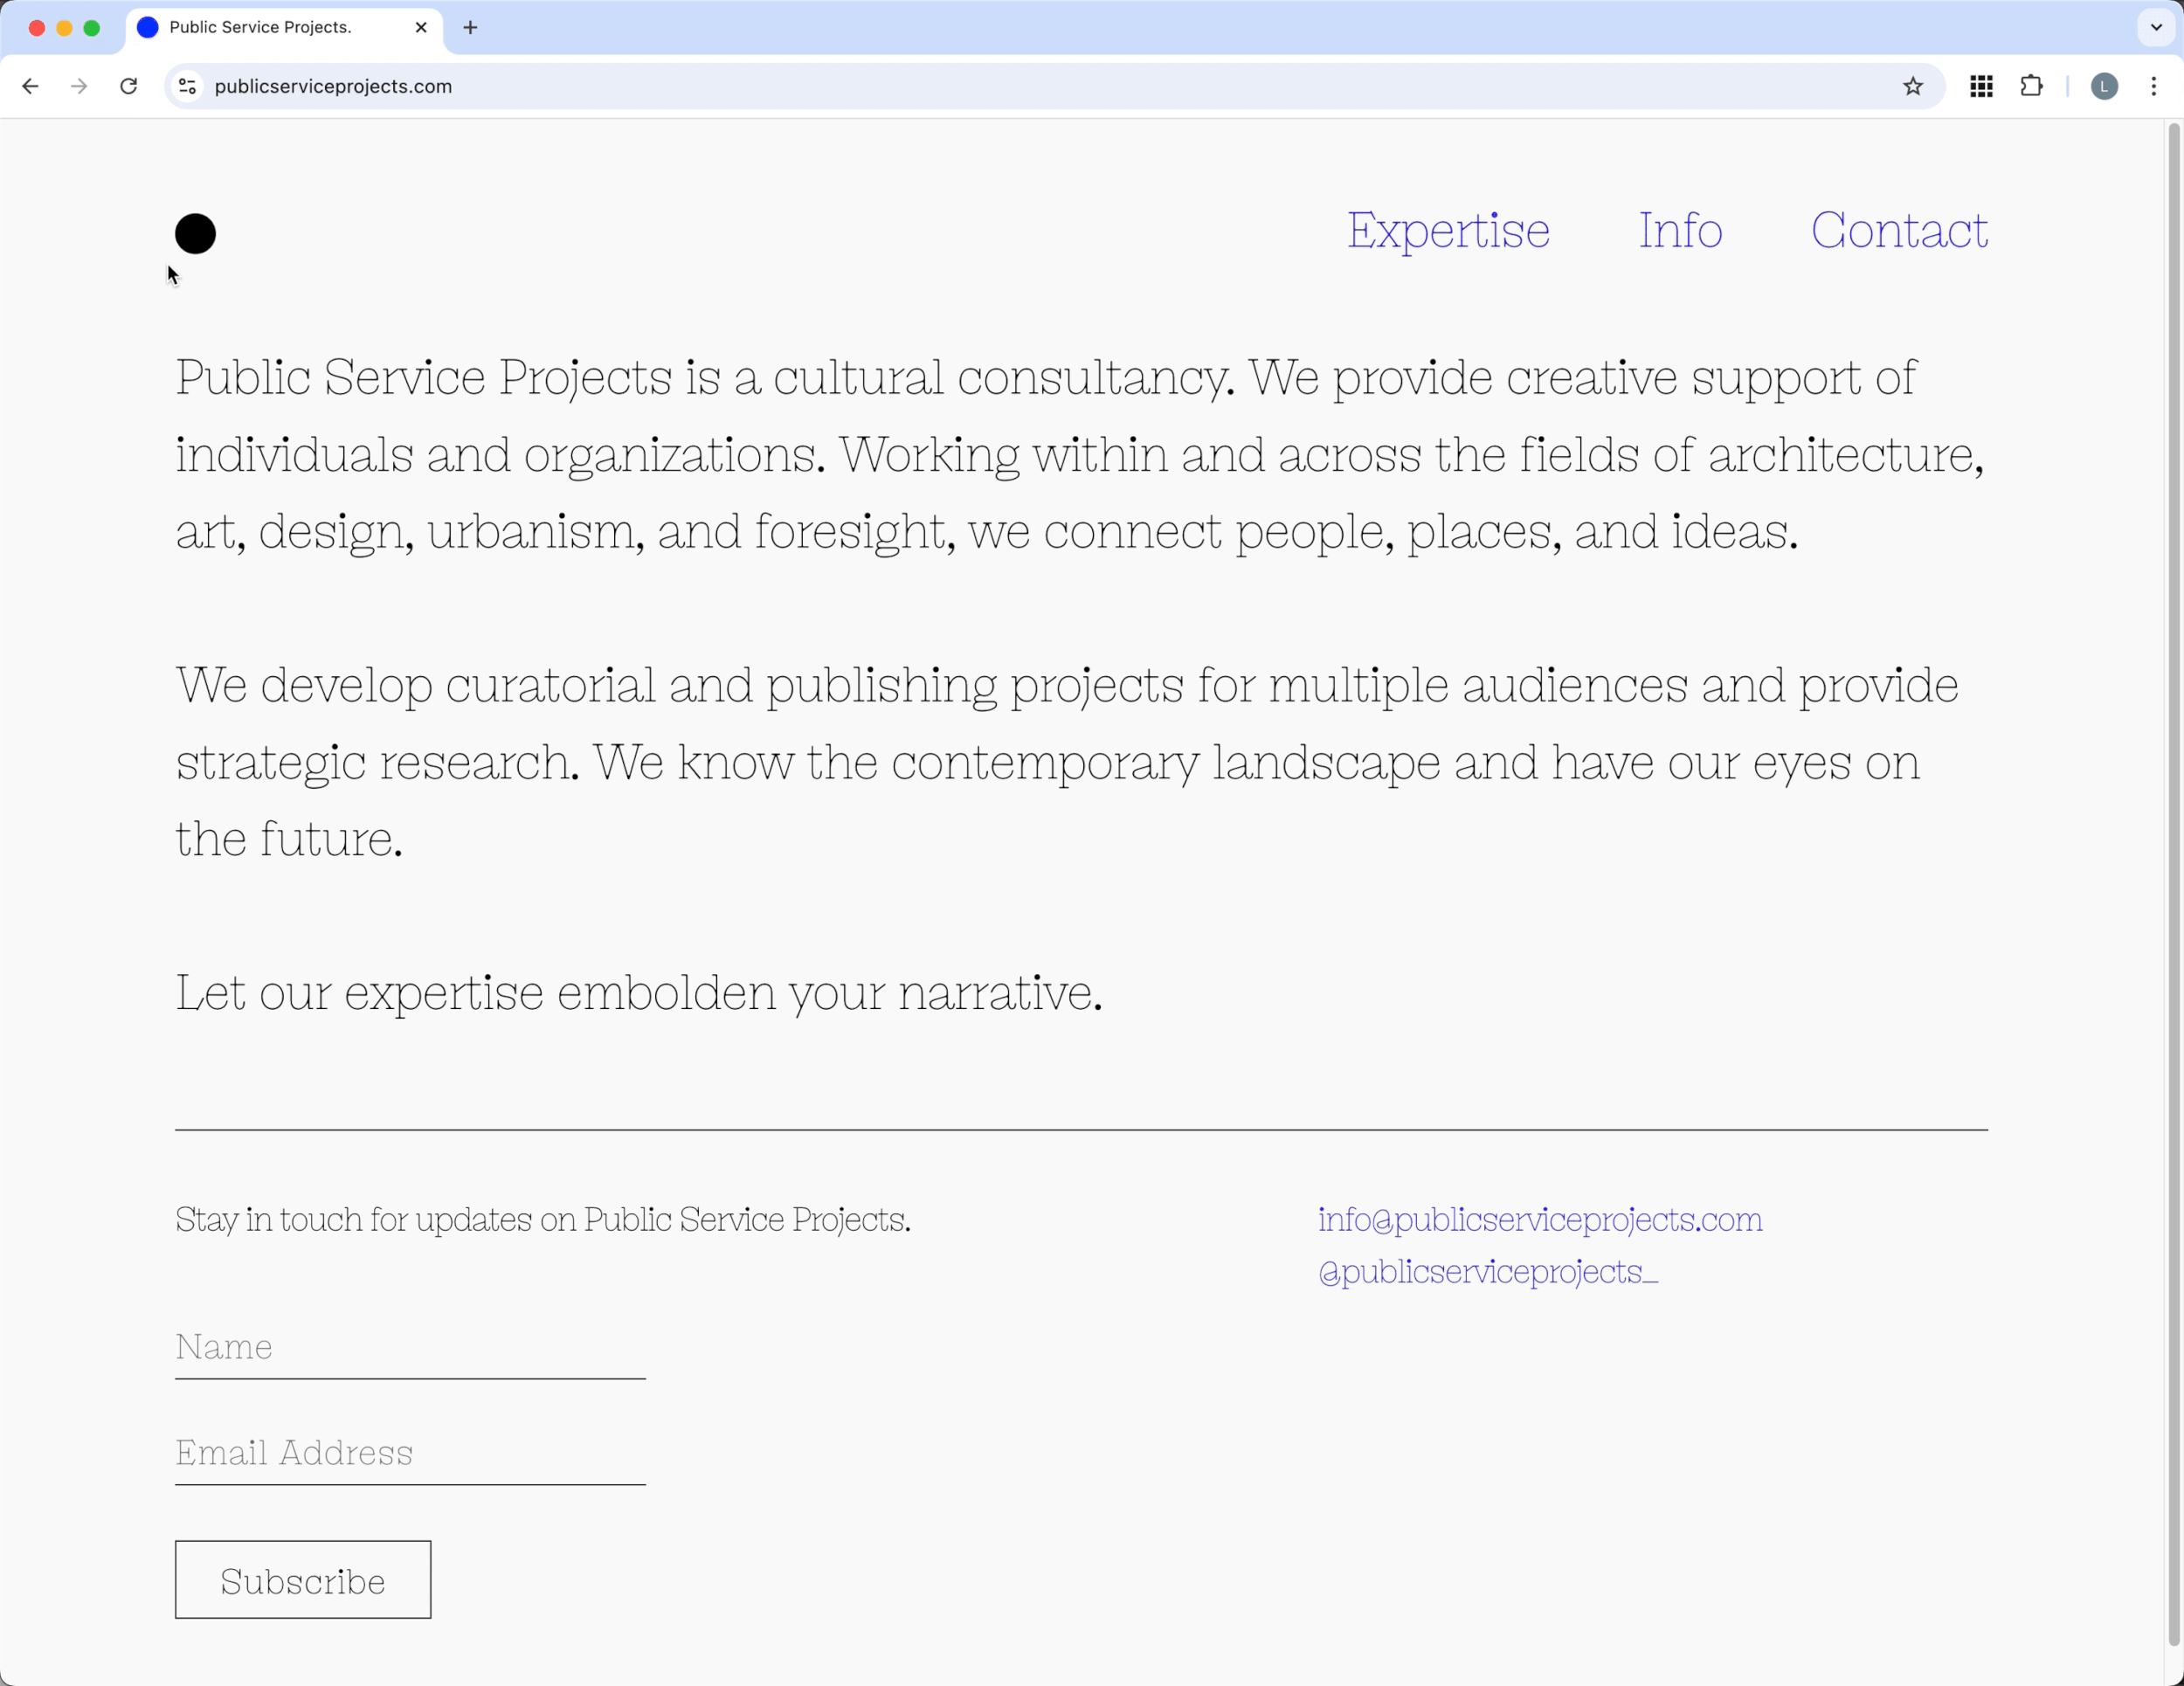Expand the tab search chevron

point(2156,27)
